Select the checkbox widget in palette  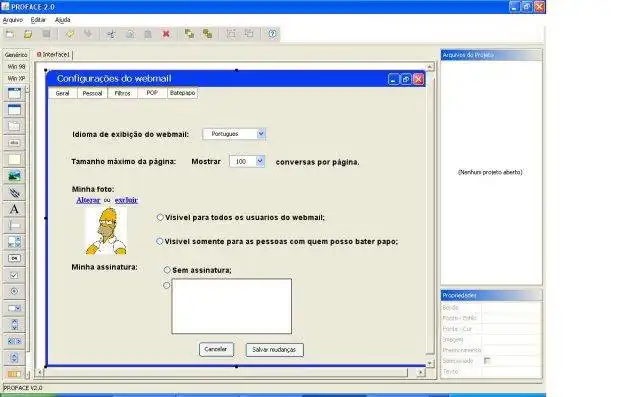(x=14, y=275)
